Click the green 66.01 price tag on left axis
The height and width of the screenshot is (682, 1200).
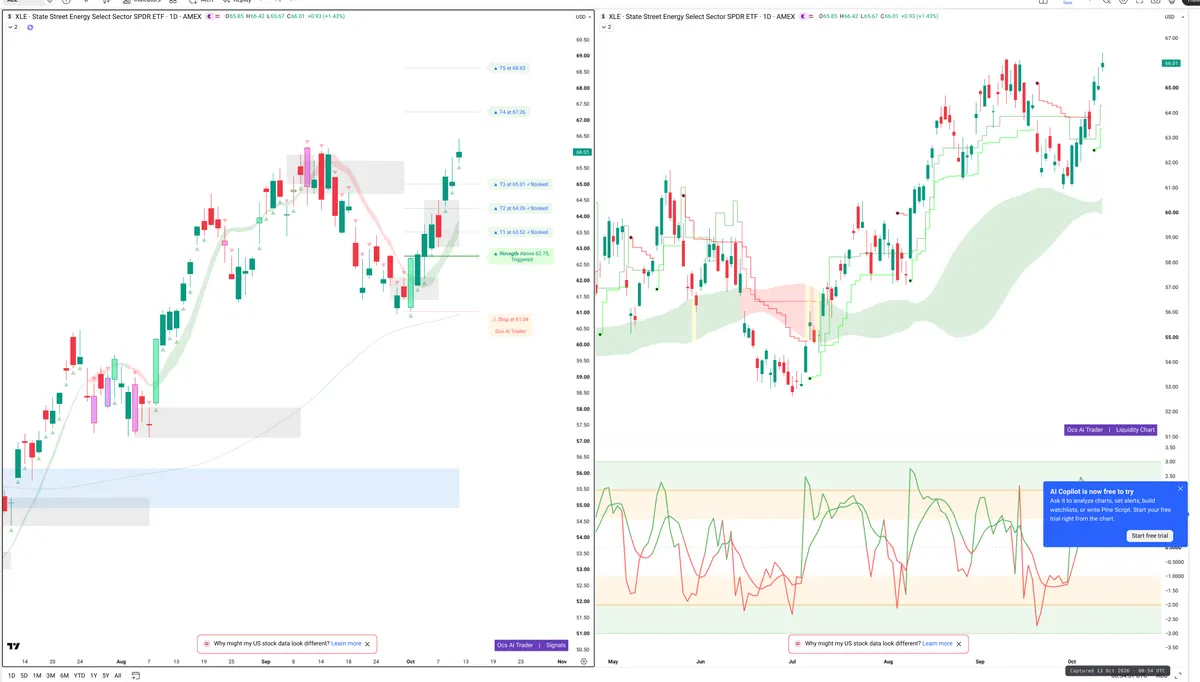(x=582, y=152)
